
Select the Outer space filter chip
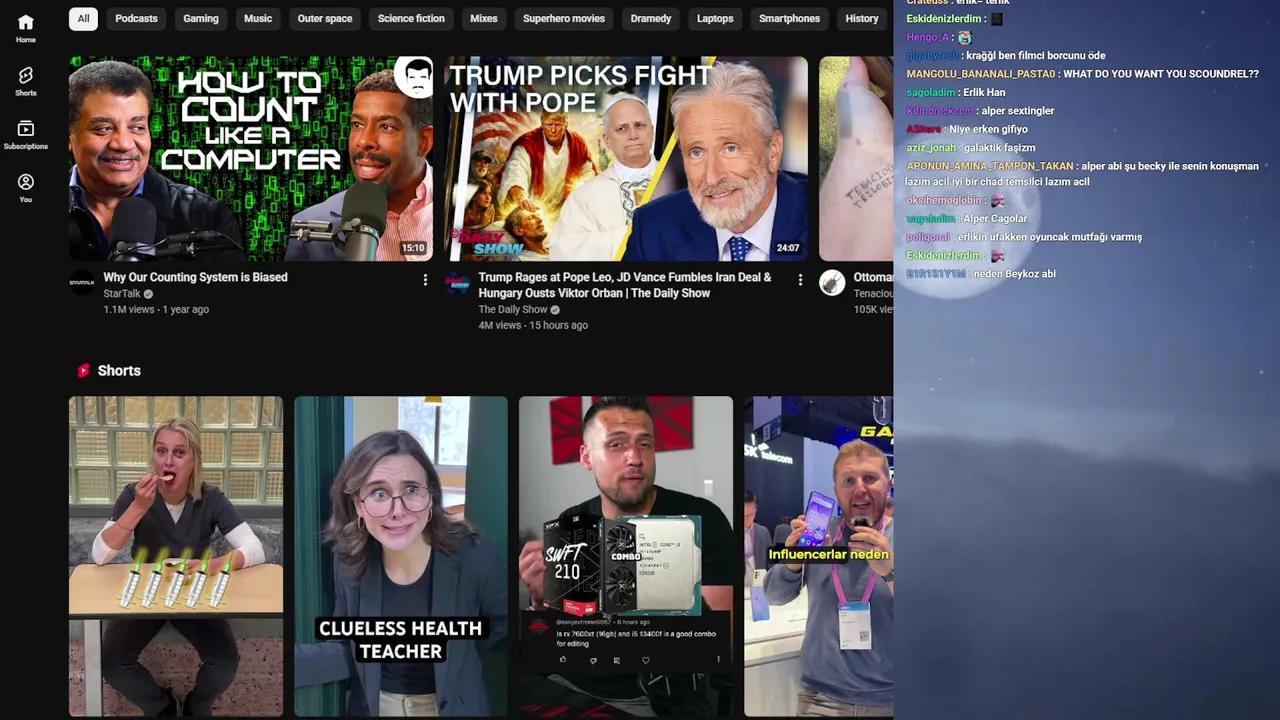(325, 18)
